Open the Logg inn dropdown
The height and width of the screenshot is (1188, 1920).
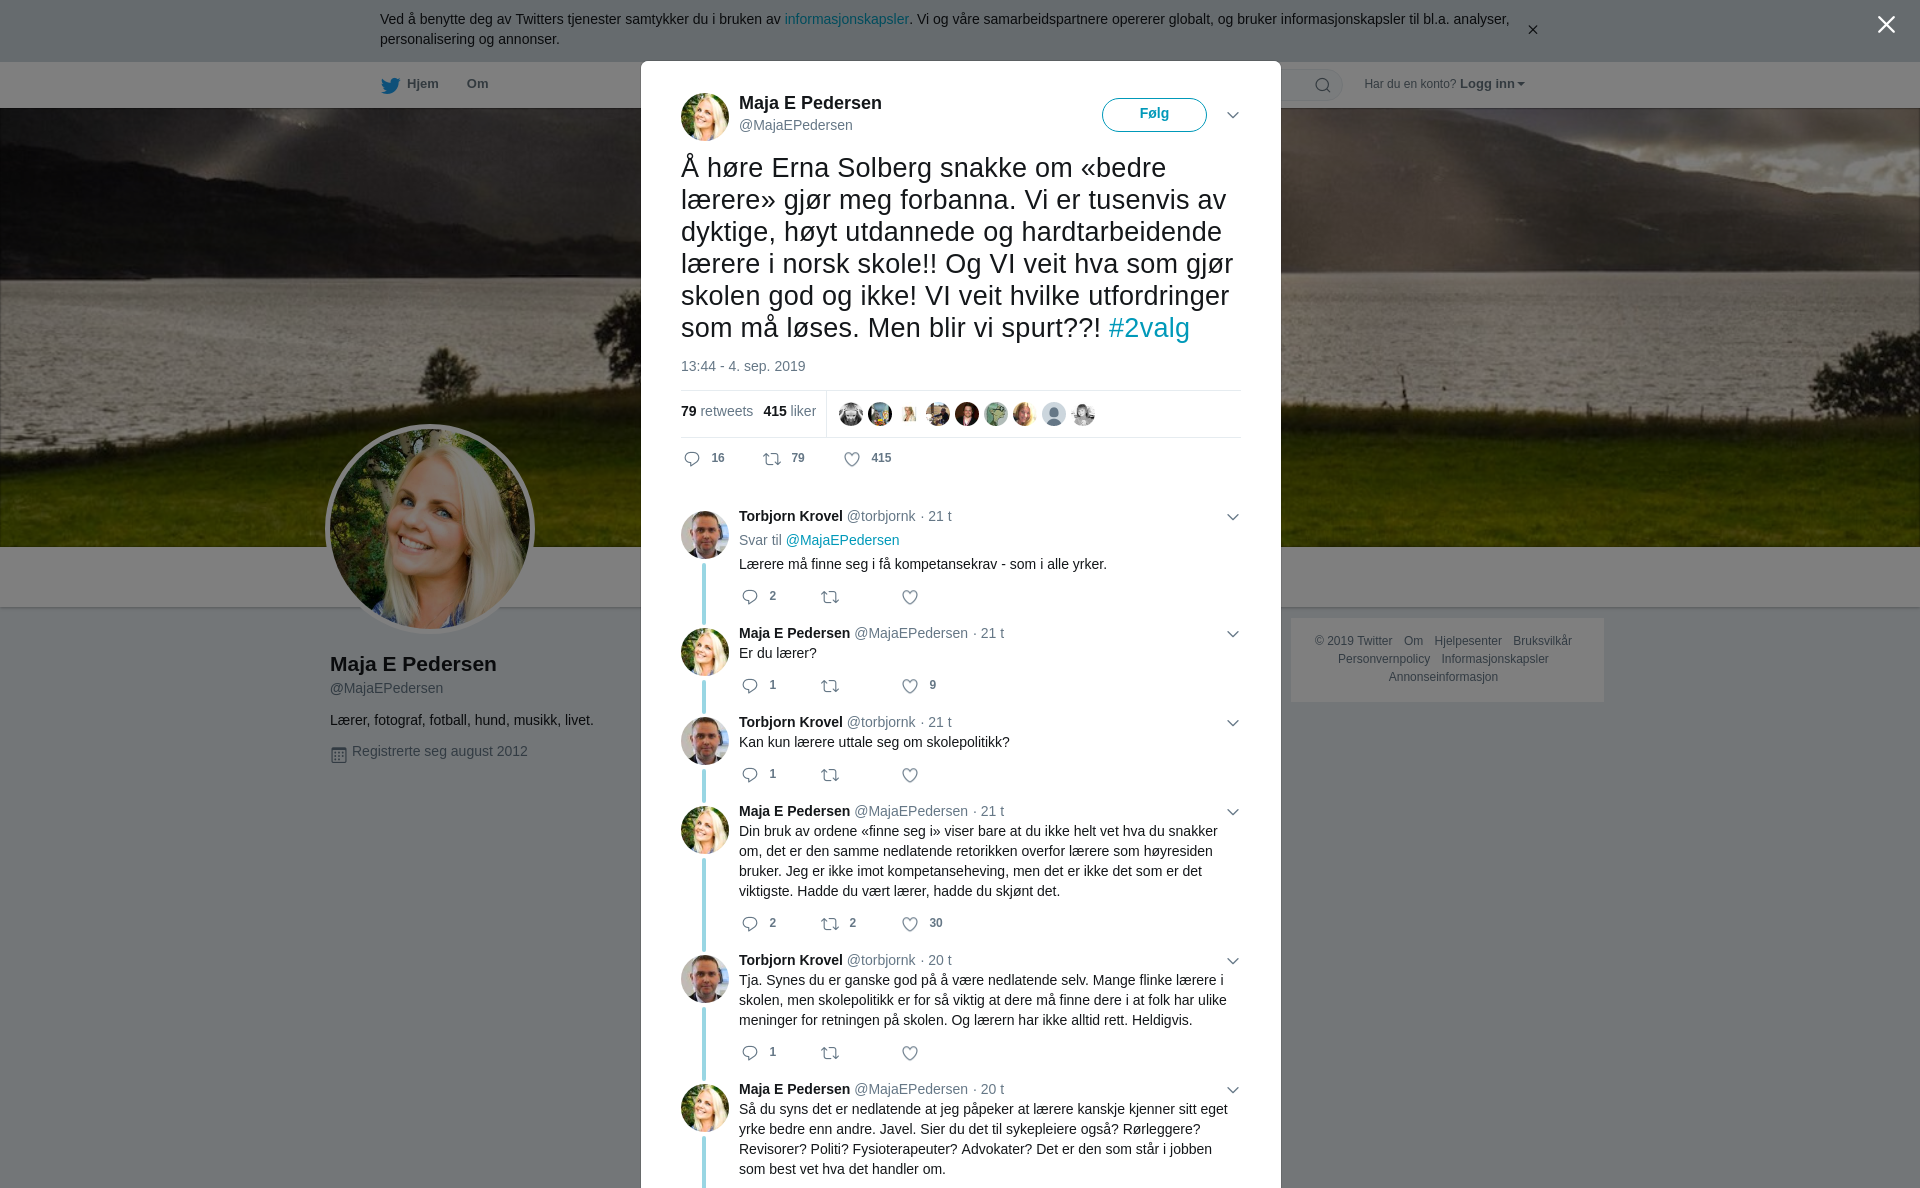pyautogui.click(x=1492, y=84)
